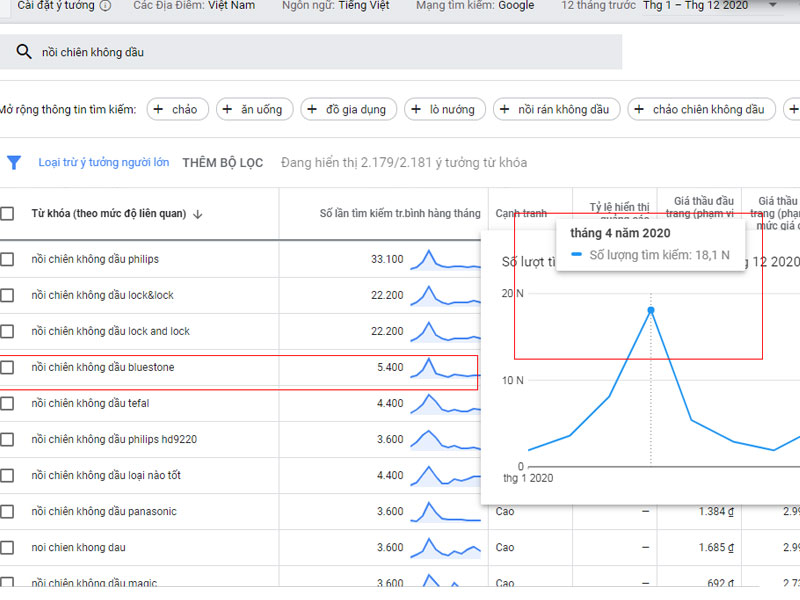Open the date range dropdown arrow
This screenshot has width=800, height=600.
773,5
